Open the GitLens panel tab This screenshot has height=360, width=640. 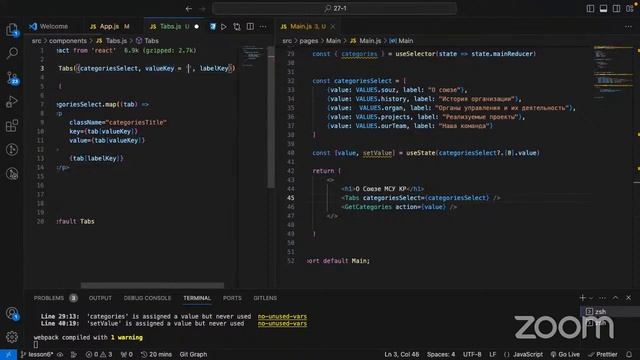(265, 298)
